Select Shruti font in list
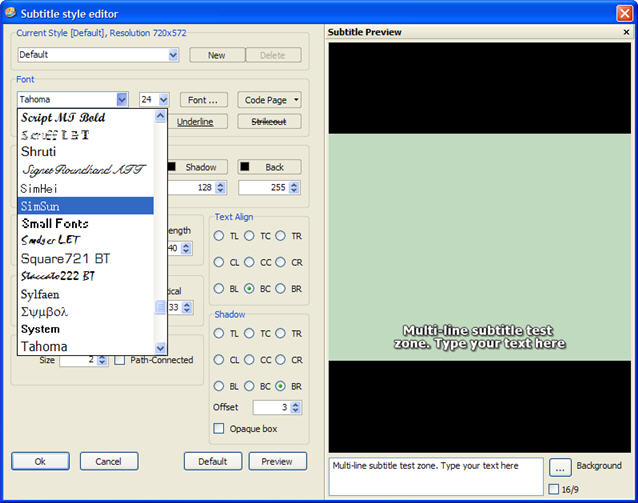 coord(86,152)
